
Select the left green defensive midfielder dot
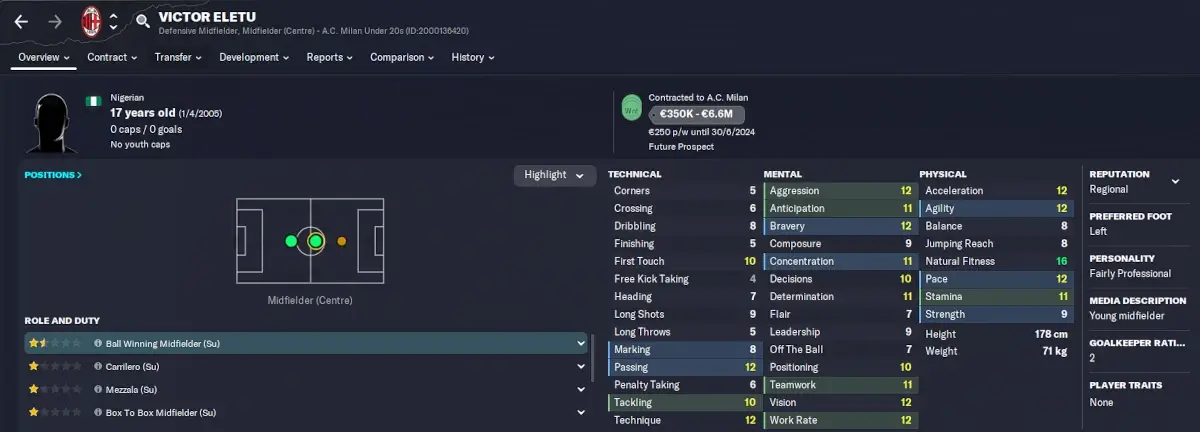point(291,241)
